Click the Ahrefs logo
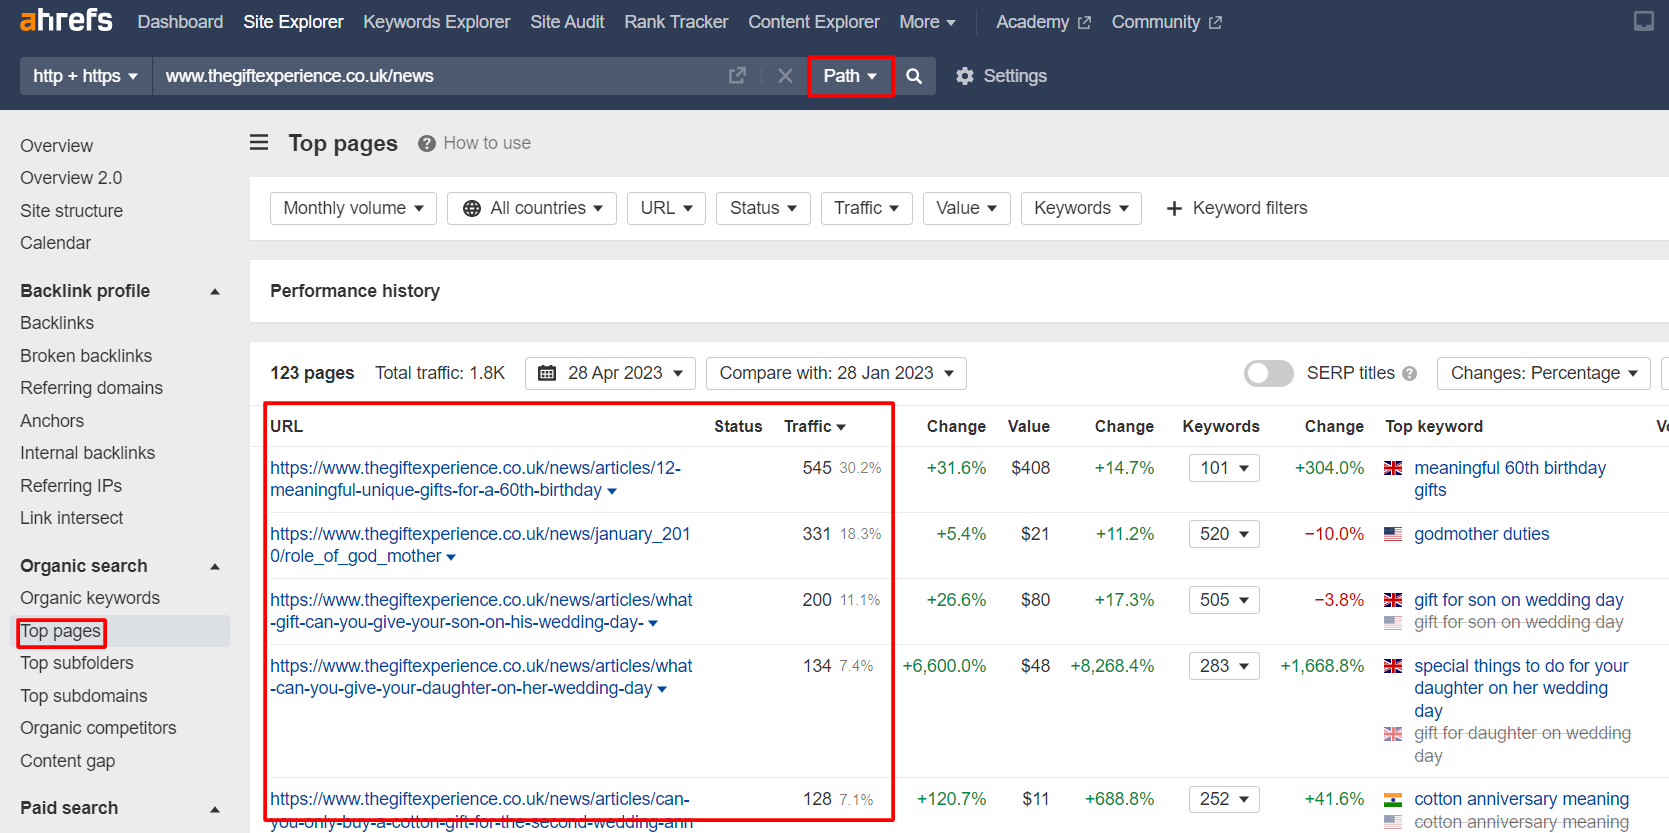 66,20
